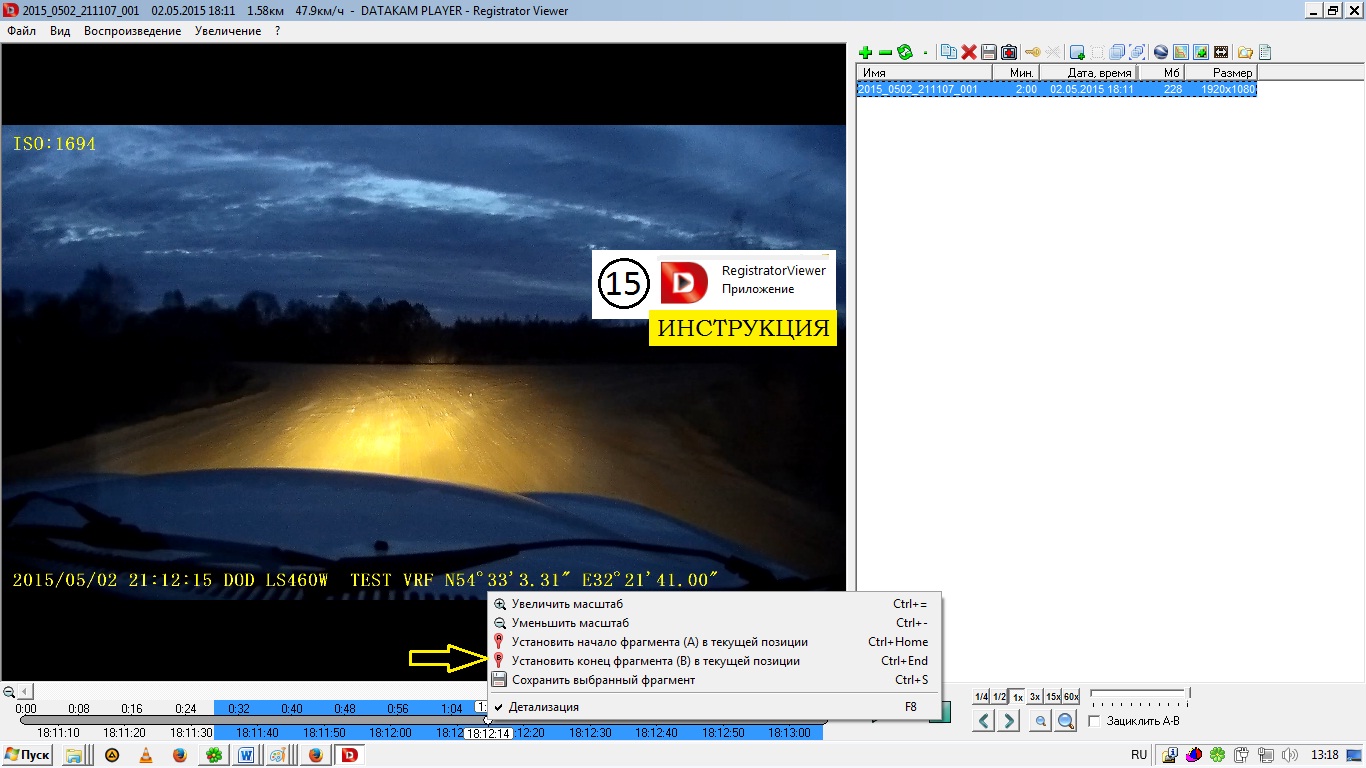Click the film strip icon in toolbar
The width and height of the screenshot is (1366, 768).
(1221, 53)
